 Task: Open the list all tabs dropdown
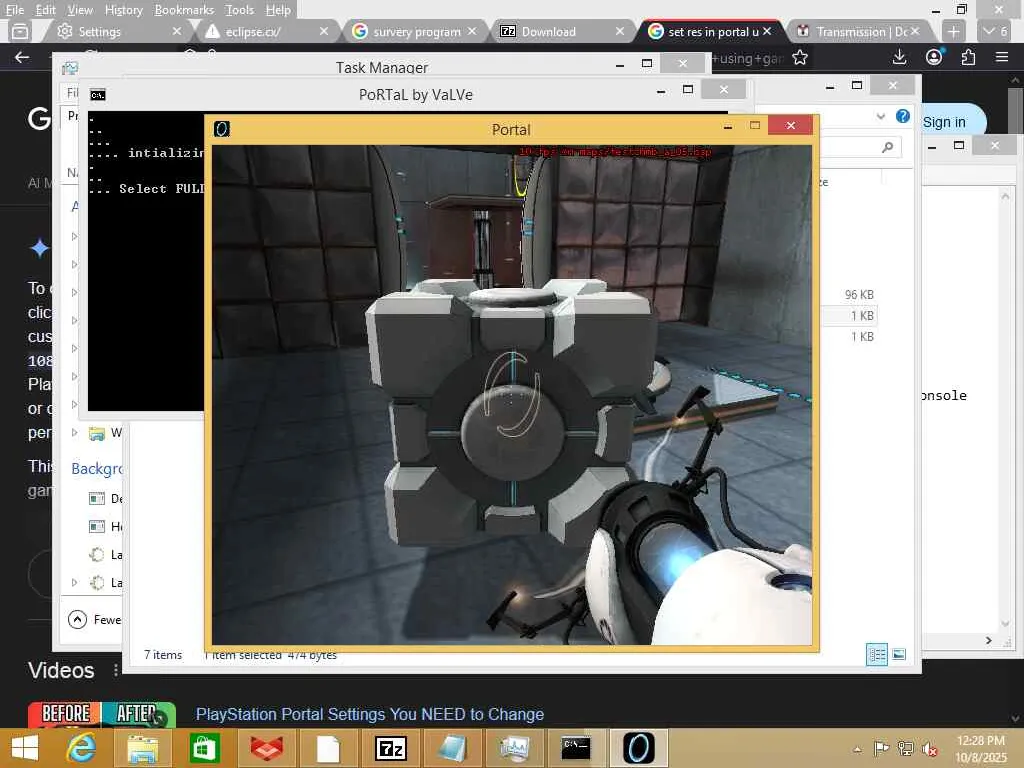point(995,31)
